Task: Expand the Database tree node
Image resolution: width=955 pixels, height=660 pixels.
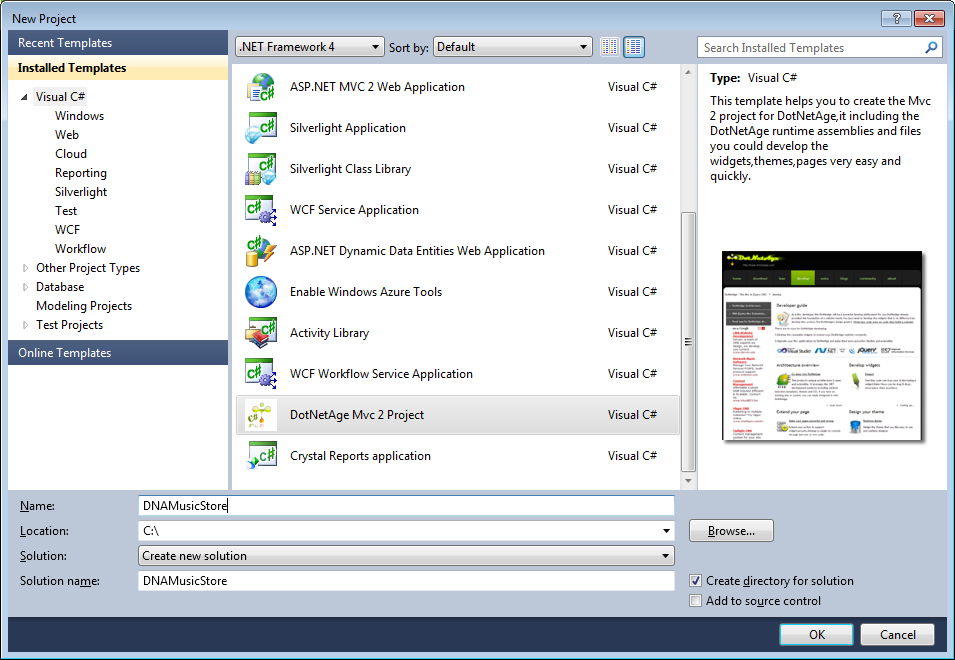Action: [x=25, y=287]
